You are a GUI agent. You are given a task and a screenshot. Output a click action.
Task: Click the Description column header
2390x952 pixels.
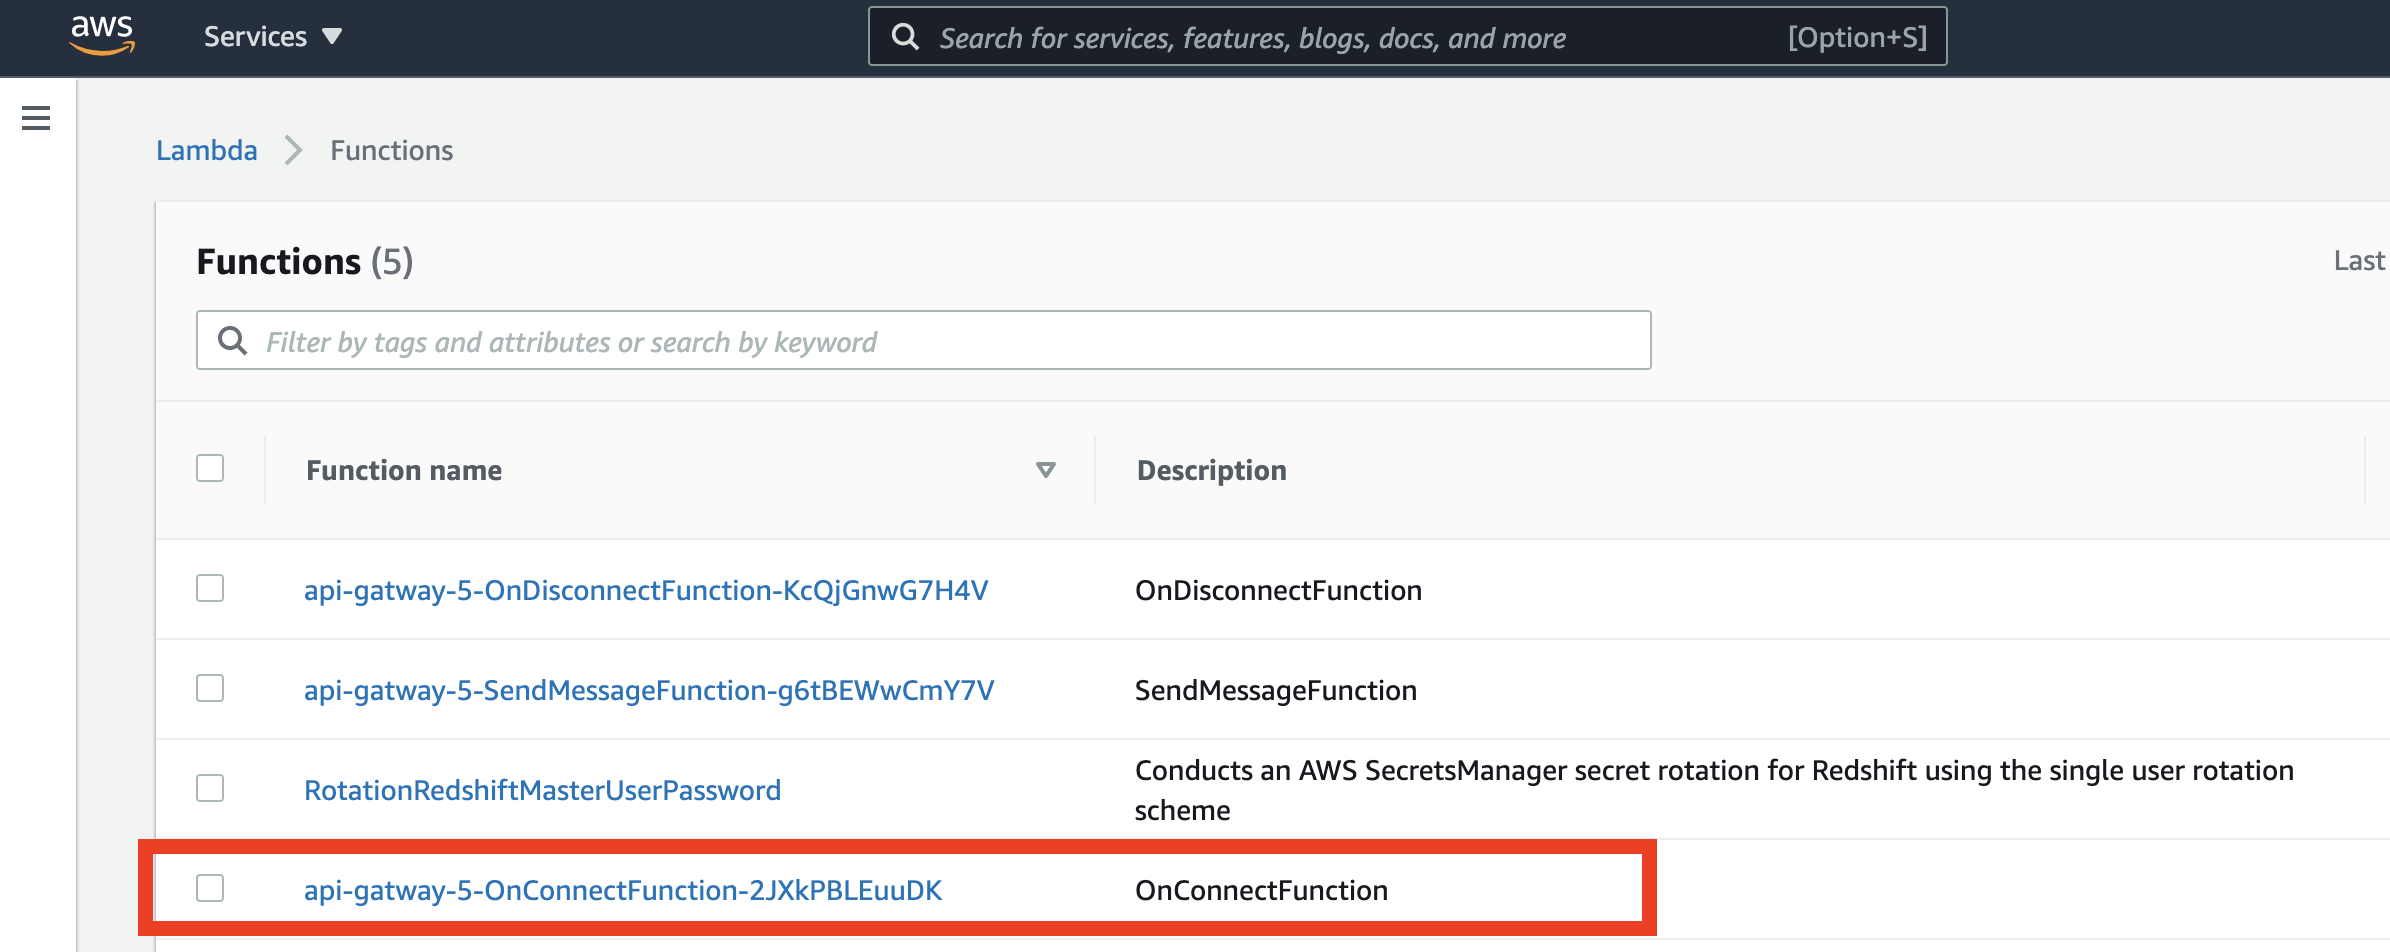pyautogui.click(x=1212, y=470)
